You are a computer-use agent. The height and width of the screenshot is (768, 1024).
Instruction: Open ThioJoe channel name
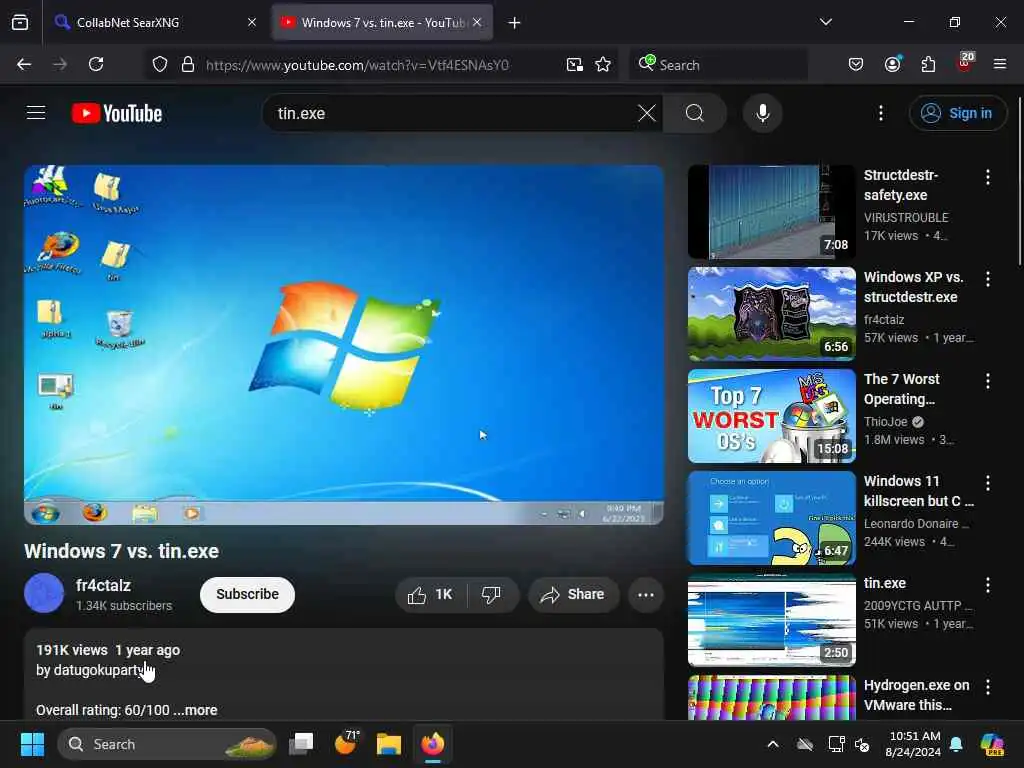pyautogui.click(x=885, y=422)
